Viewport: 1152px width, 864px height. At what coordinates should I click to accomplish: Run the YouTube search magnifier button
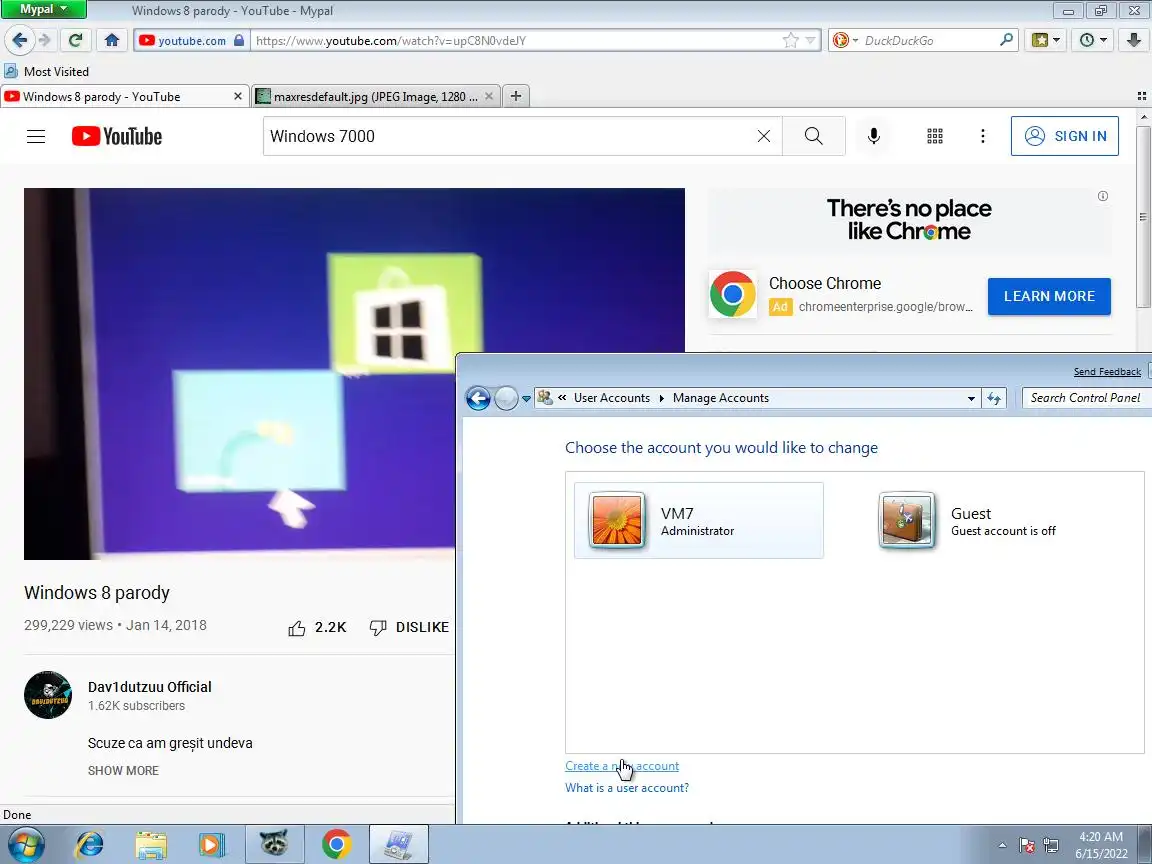click(x=813, y=136)
